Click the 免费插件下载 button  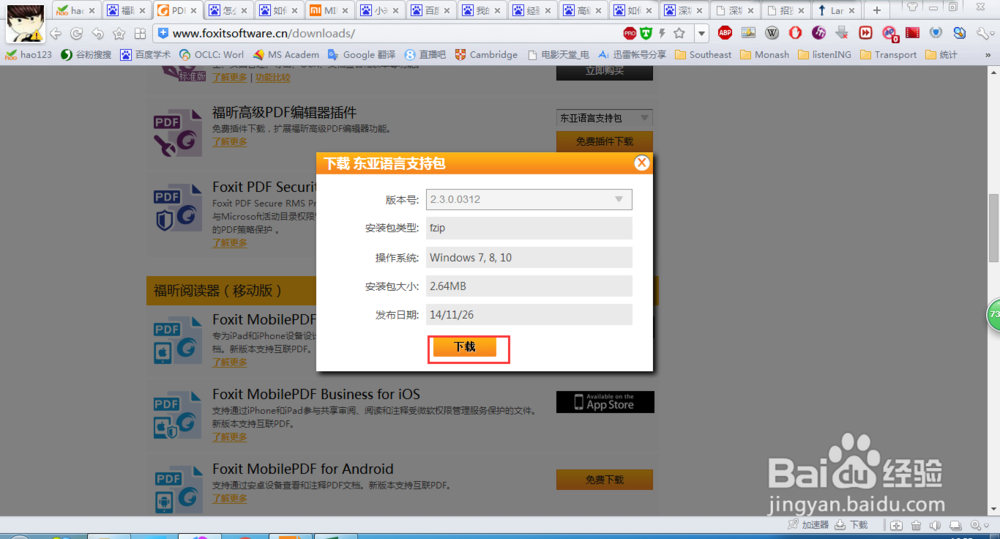coord(604,142)
